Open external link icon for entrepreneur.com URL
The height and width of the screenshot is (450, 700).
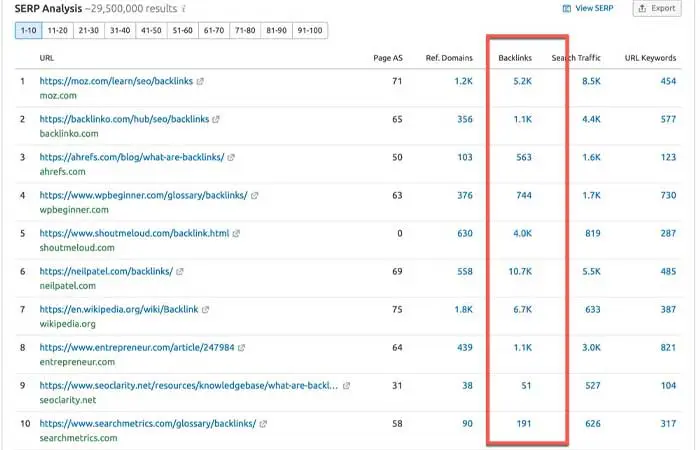coord(242,347)
